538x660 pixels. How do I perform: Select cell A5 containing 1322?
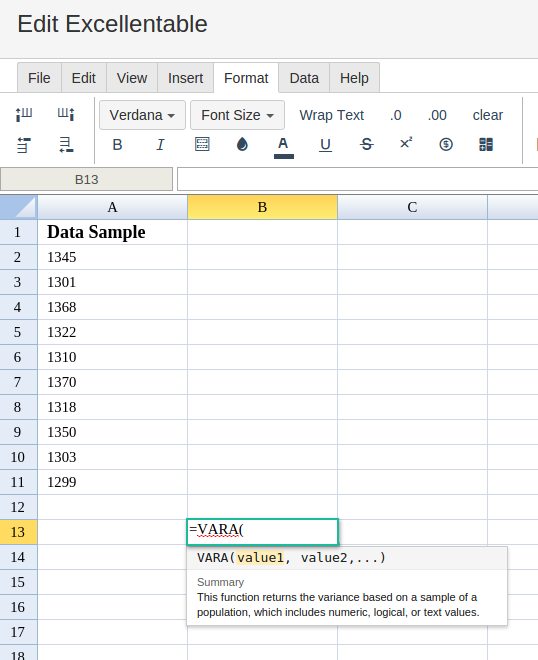pos(112,332)
